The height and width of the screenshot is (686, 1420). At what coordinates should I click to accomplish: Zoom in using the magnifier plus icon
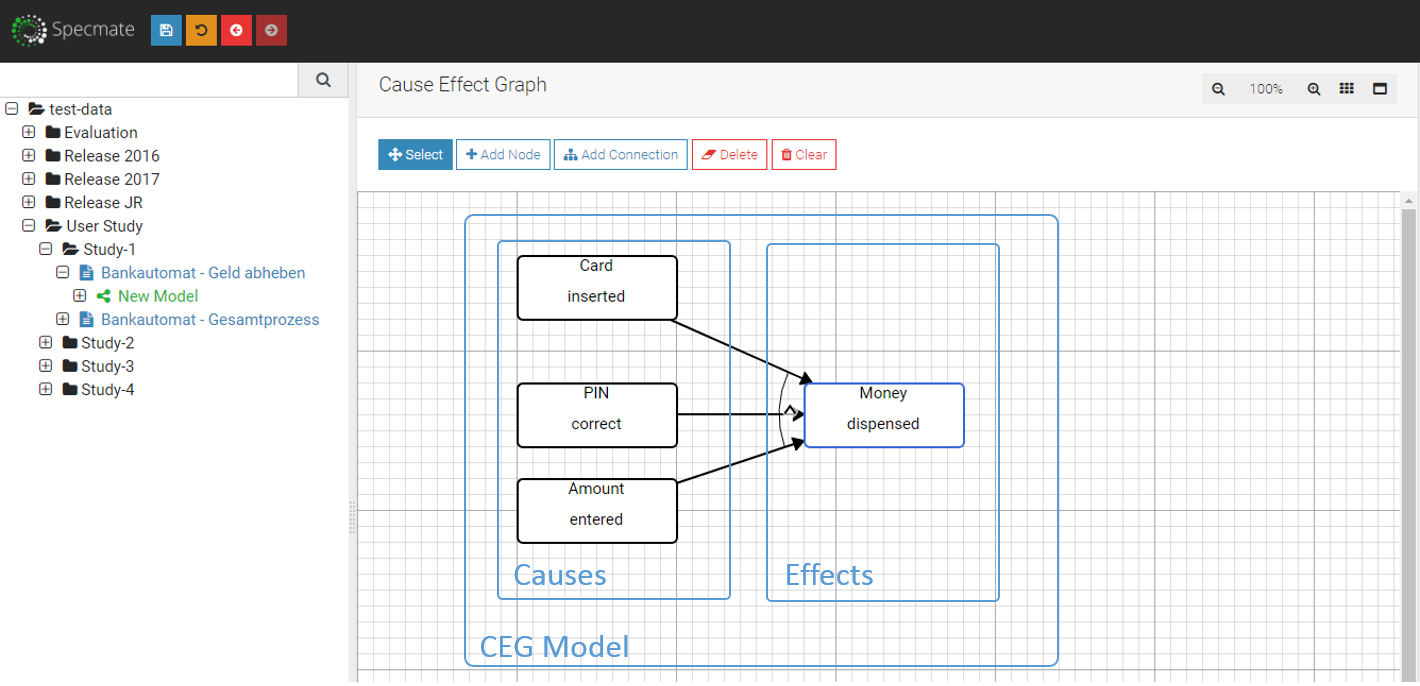click(x=1314, y=89)
